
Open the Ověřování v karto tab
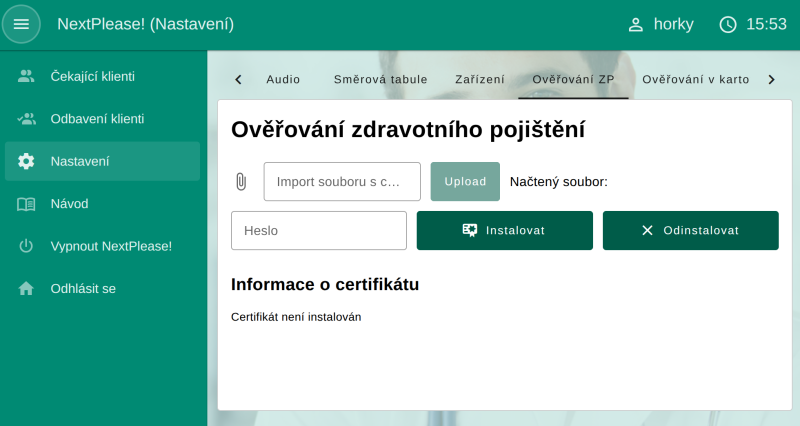(695, 79)
